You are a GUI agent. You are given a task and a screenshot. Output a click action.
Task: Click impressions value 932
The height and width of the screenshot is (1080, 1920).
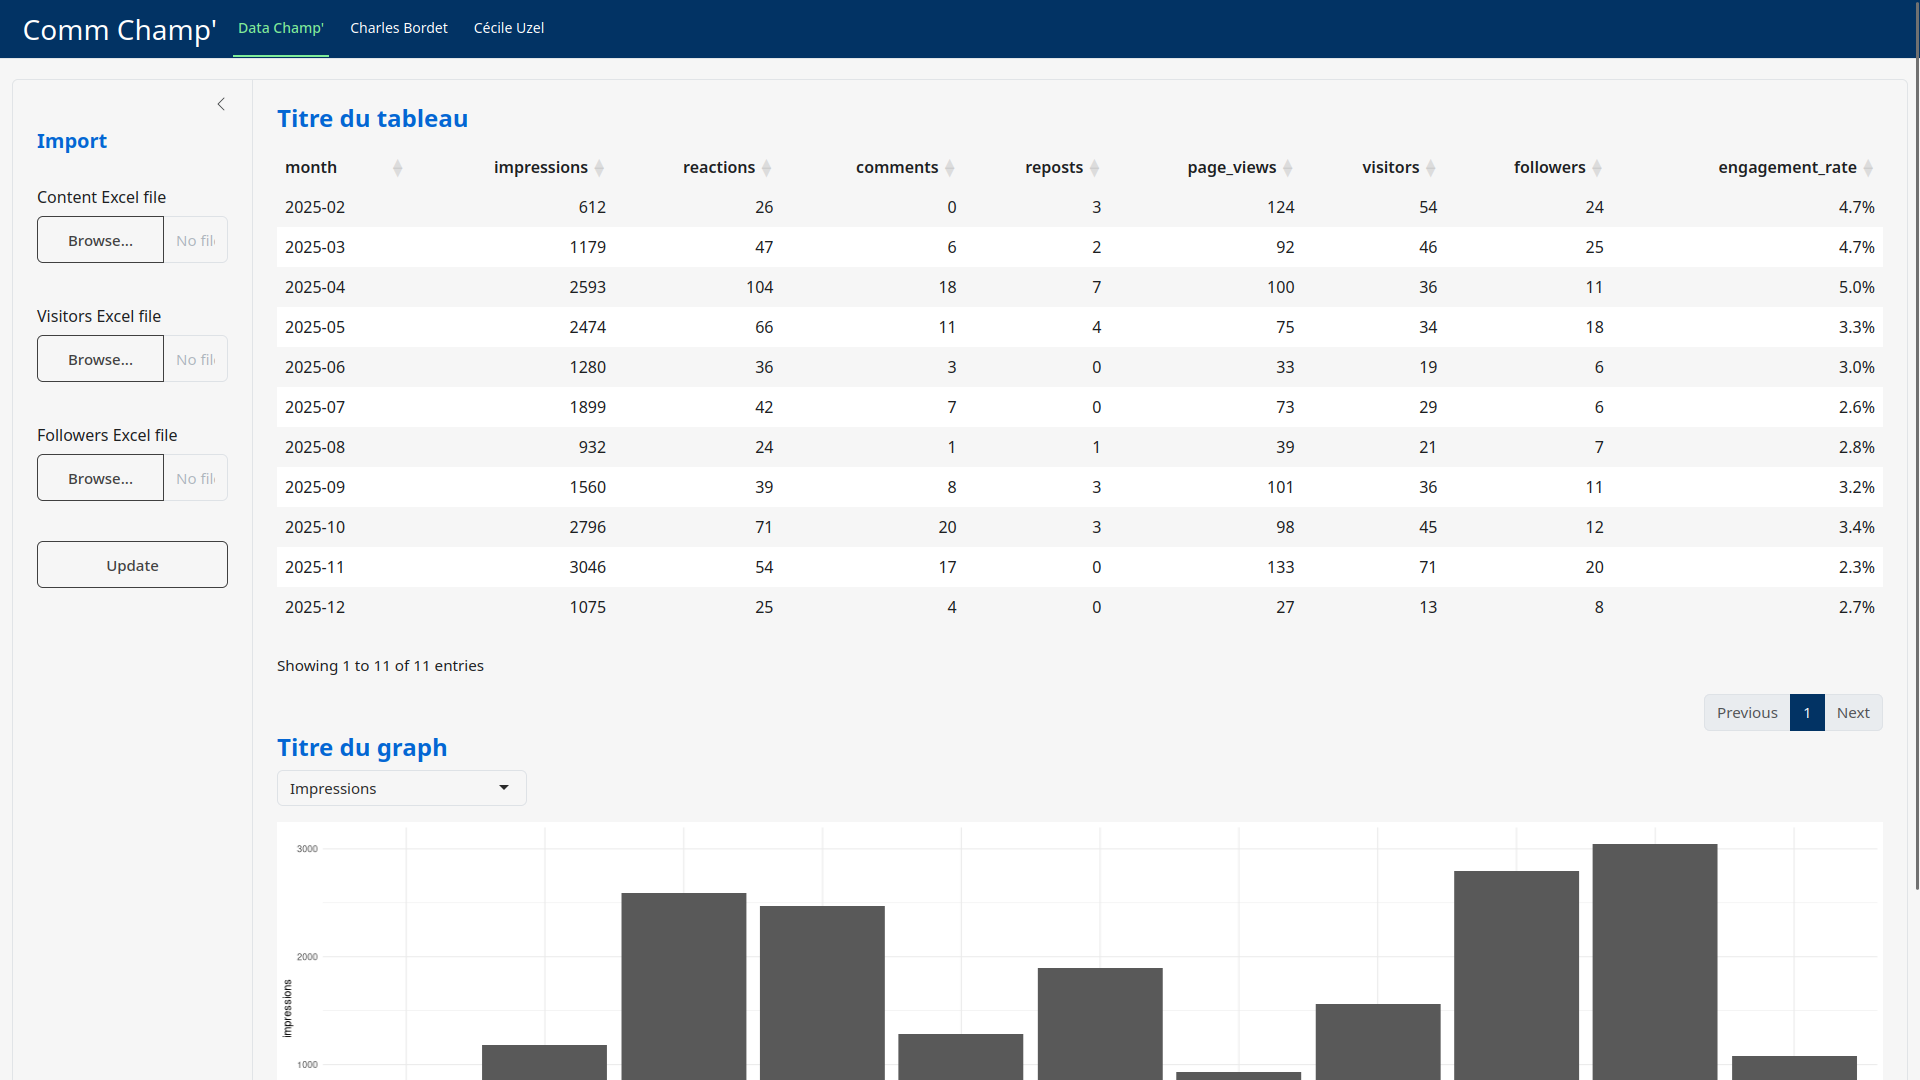point(592,447)
